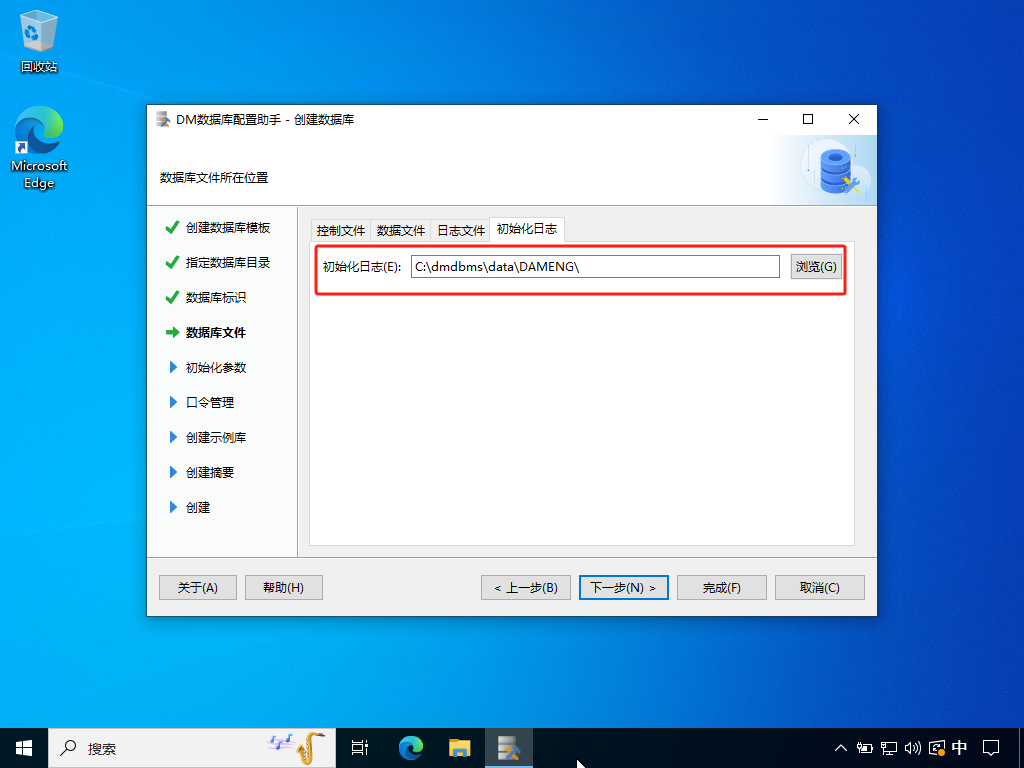Click the battery status tray icon

pyautogui.click(x=865, y=748)
